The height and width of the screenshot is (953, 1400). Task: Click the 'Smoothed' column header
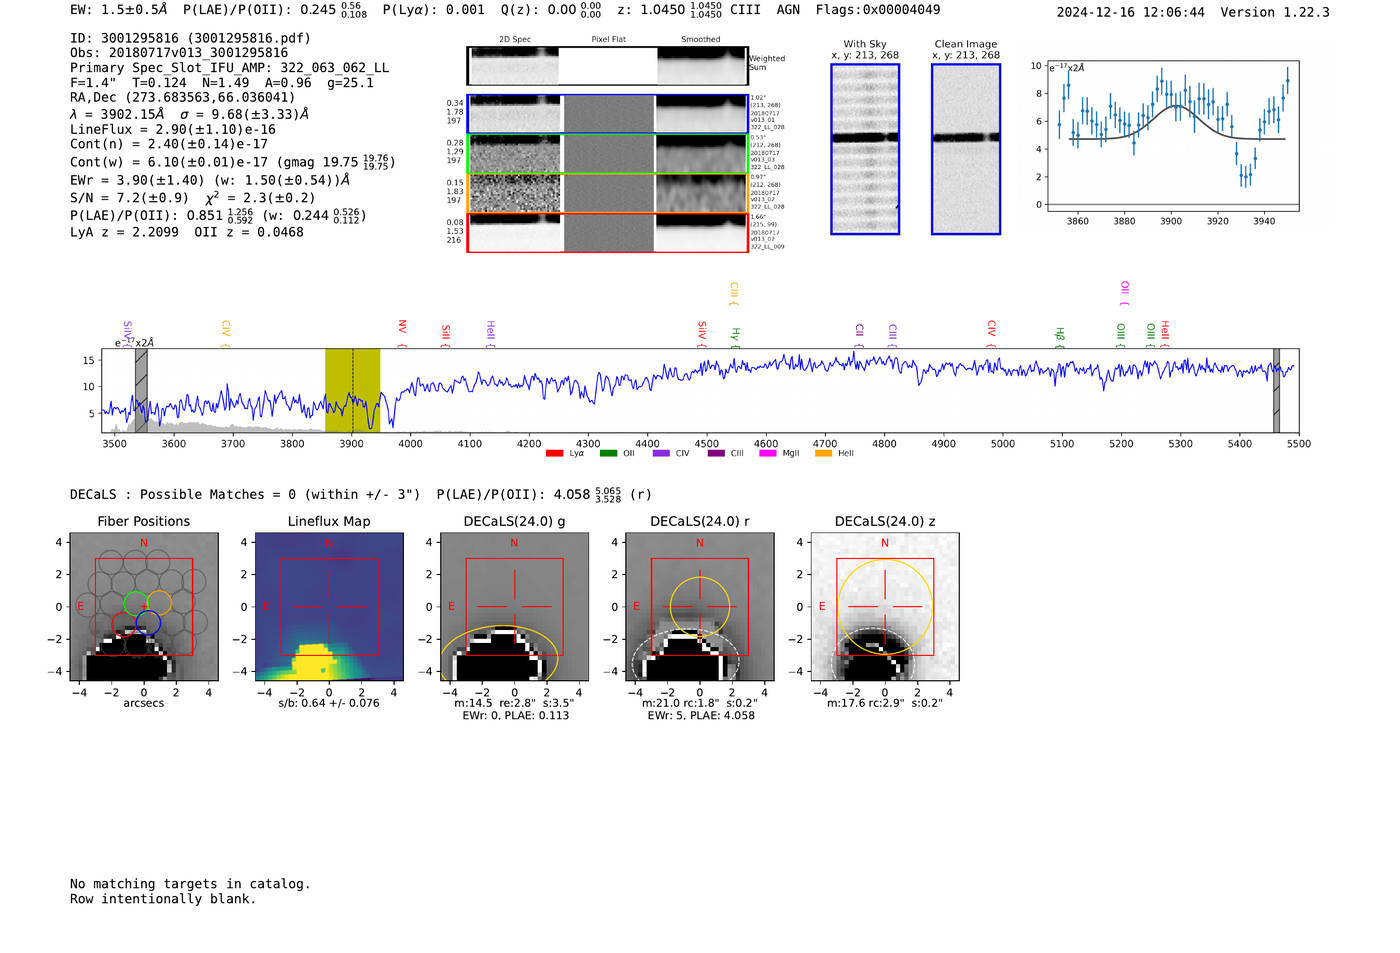tap(700, 40)
